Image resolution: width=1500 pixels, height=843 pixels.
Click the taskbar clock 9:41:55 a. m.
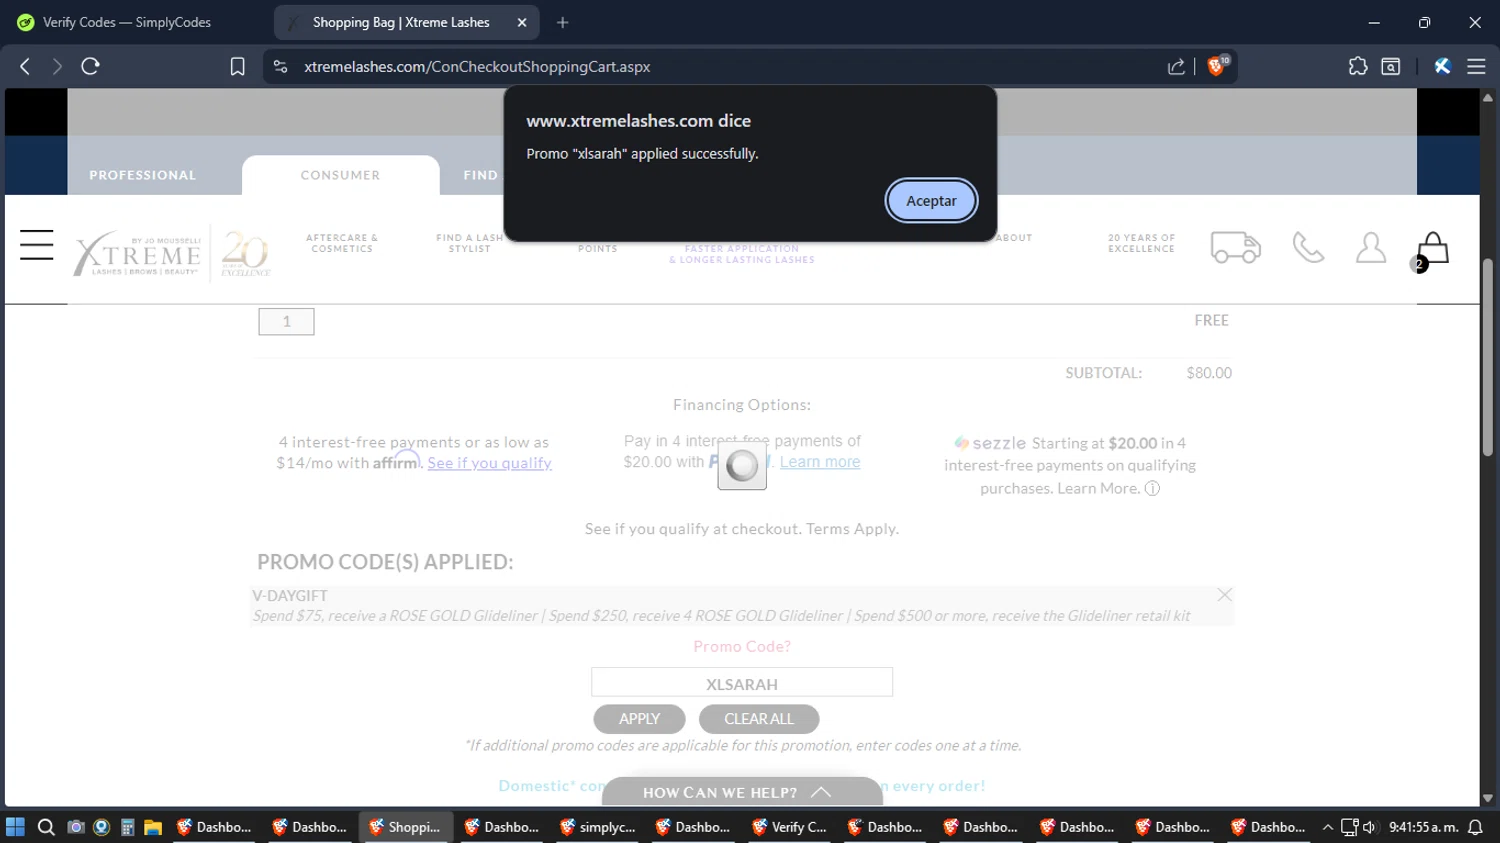click(1423, 827)
